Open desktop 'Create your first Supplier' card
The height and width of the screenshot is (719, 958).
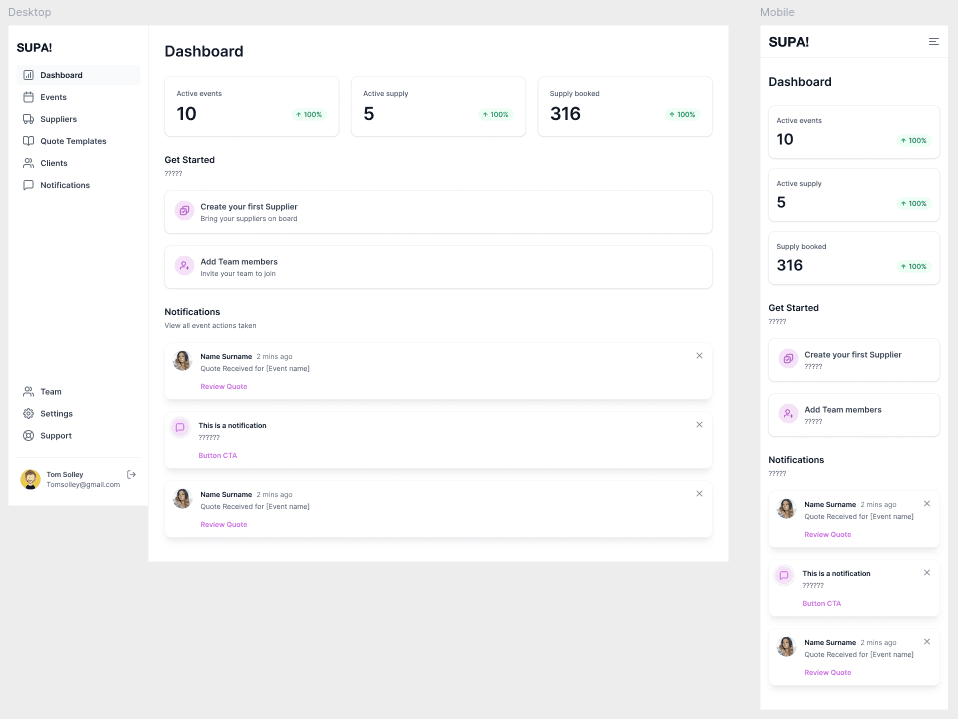[x=438, y=212]
